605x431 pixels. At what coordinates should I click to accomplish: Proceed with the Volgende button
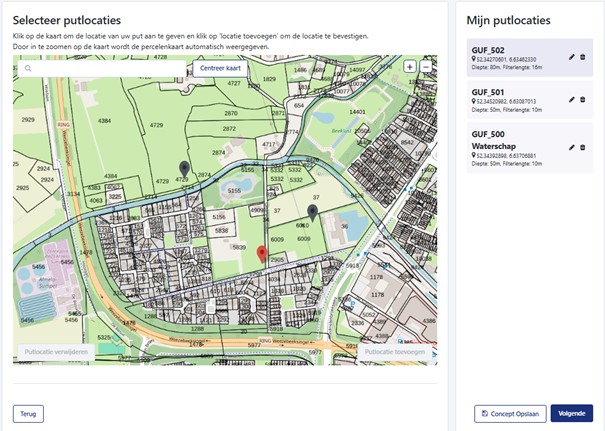point(571,413)
